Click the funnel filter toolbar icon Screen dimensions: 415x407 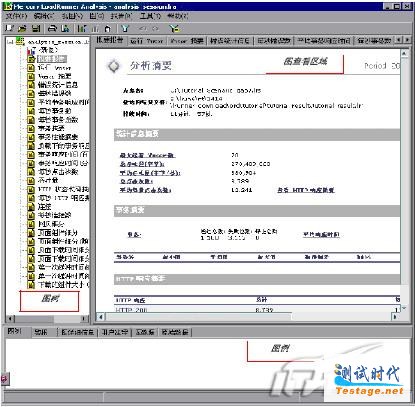click(x=125, y=29)
